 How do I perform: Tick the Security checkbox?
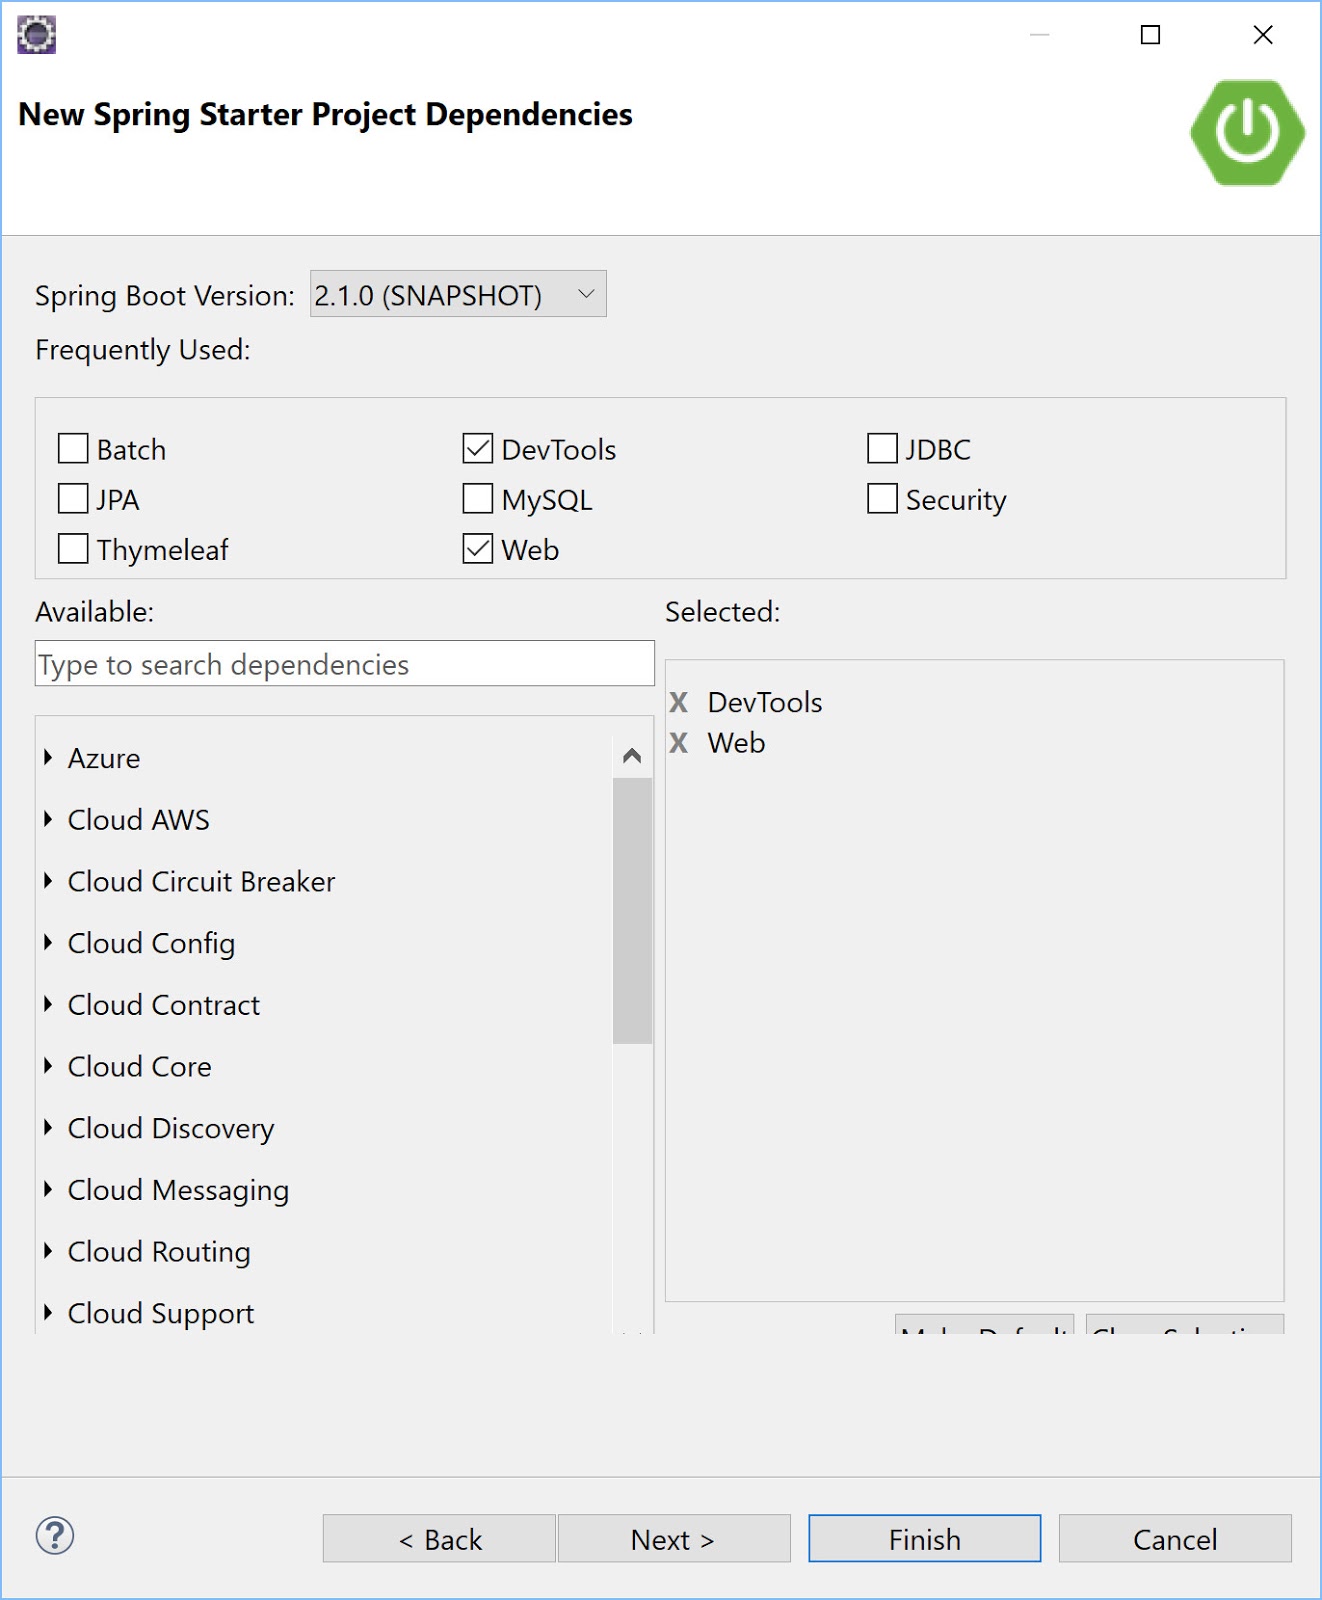(x=882, y=499)
